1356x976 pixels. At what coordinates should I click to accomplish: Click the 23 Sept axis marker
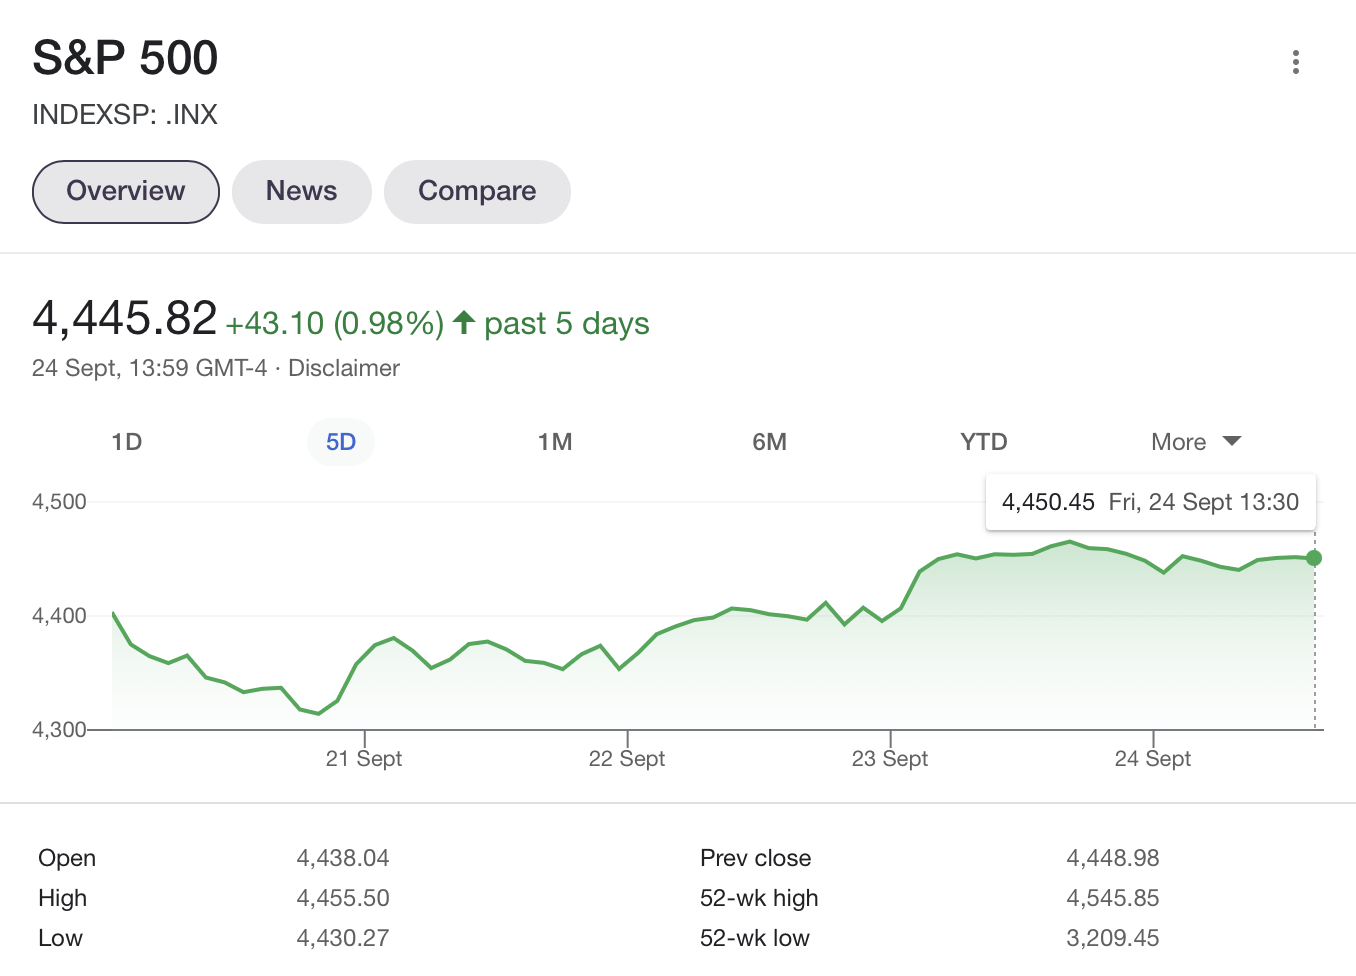(x=890, y=758)
